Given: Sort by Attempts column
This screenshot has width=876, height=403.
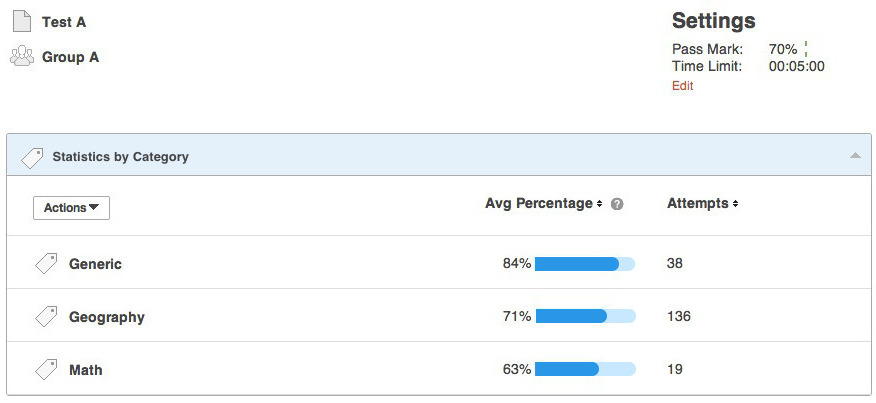Looking at the screenshot, I should [702, 204].
